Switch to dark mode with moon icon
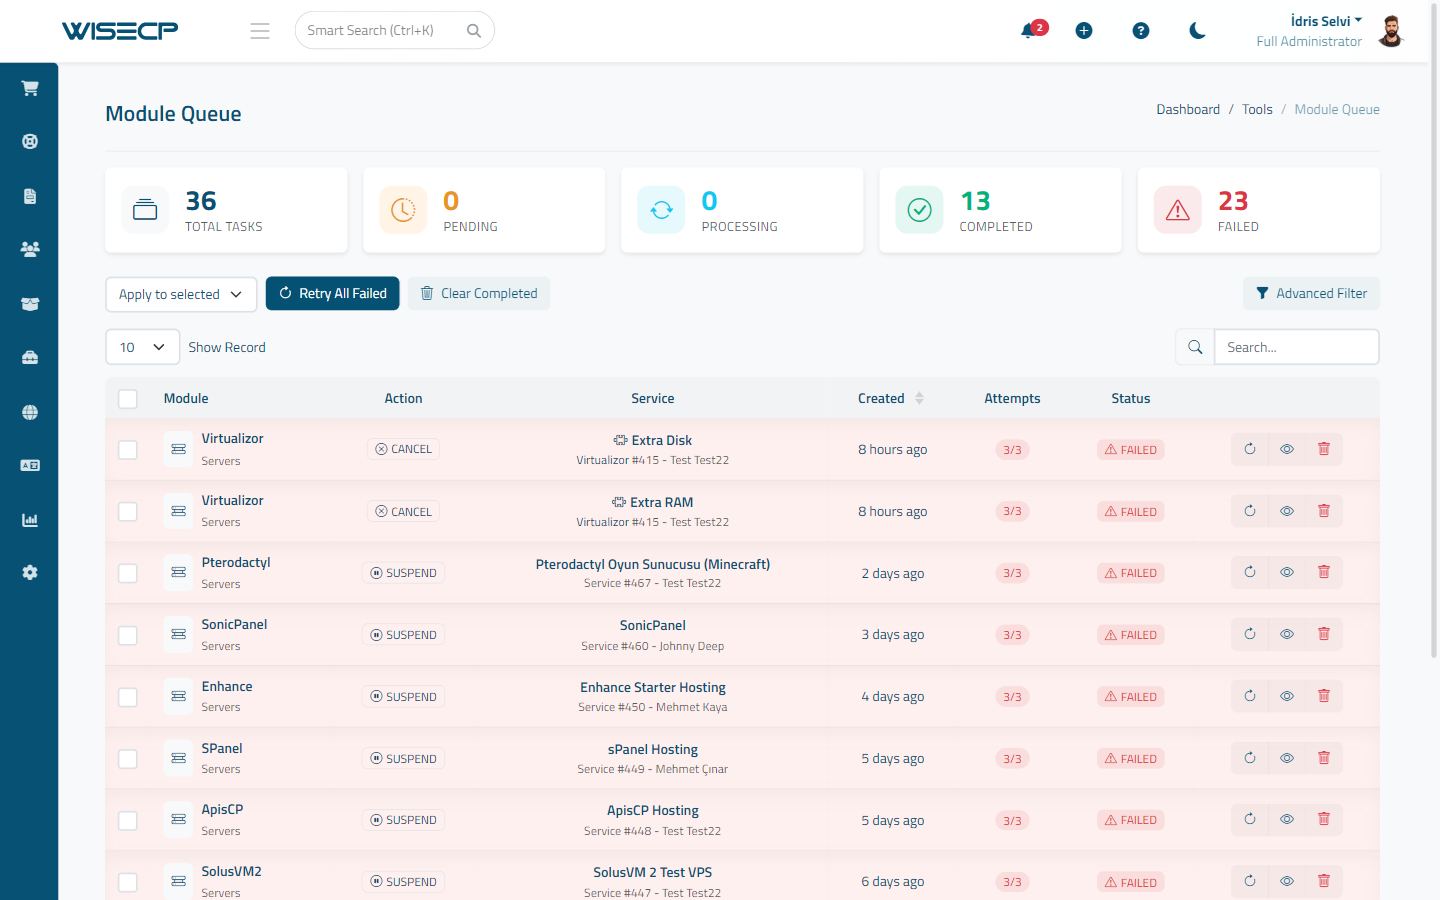The height and width of the screenshot is (900, 1440). [x=1198, y=31]
